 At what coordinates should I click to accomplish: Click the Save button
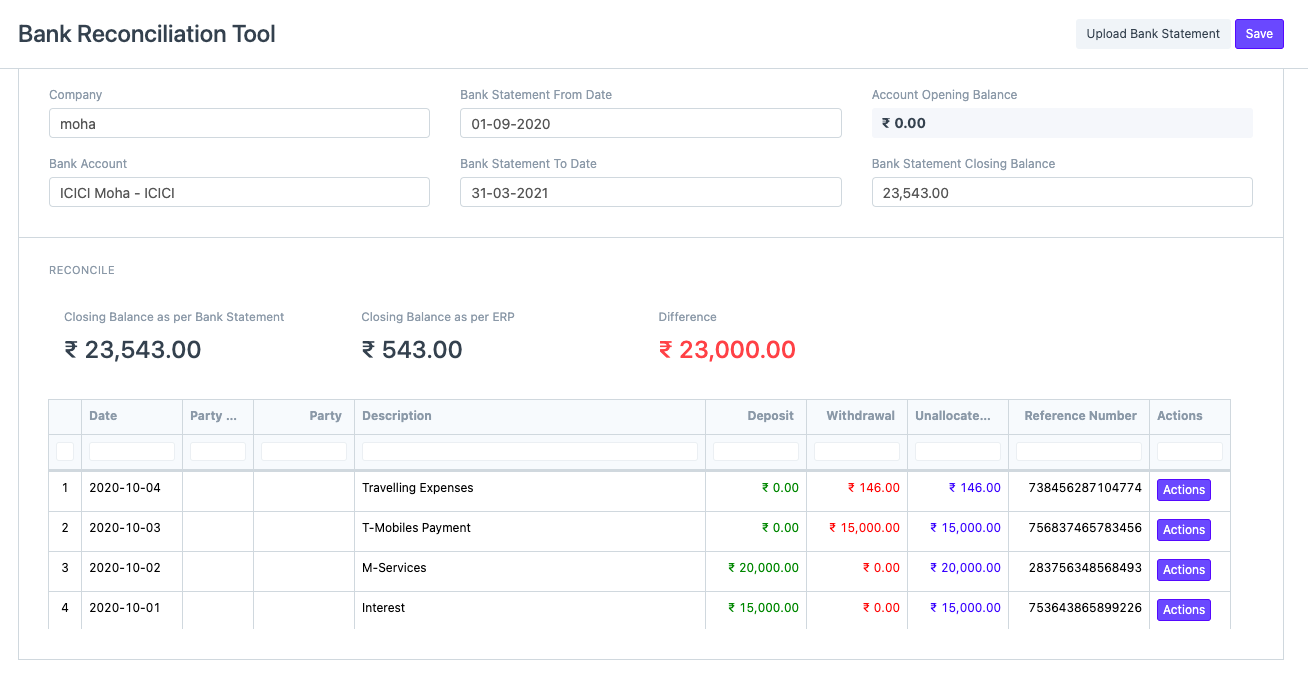1258,33
